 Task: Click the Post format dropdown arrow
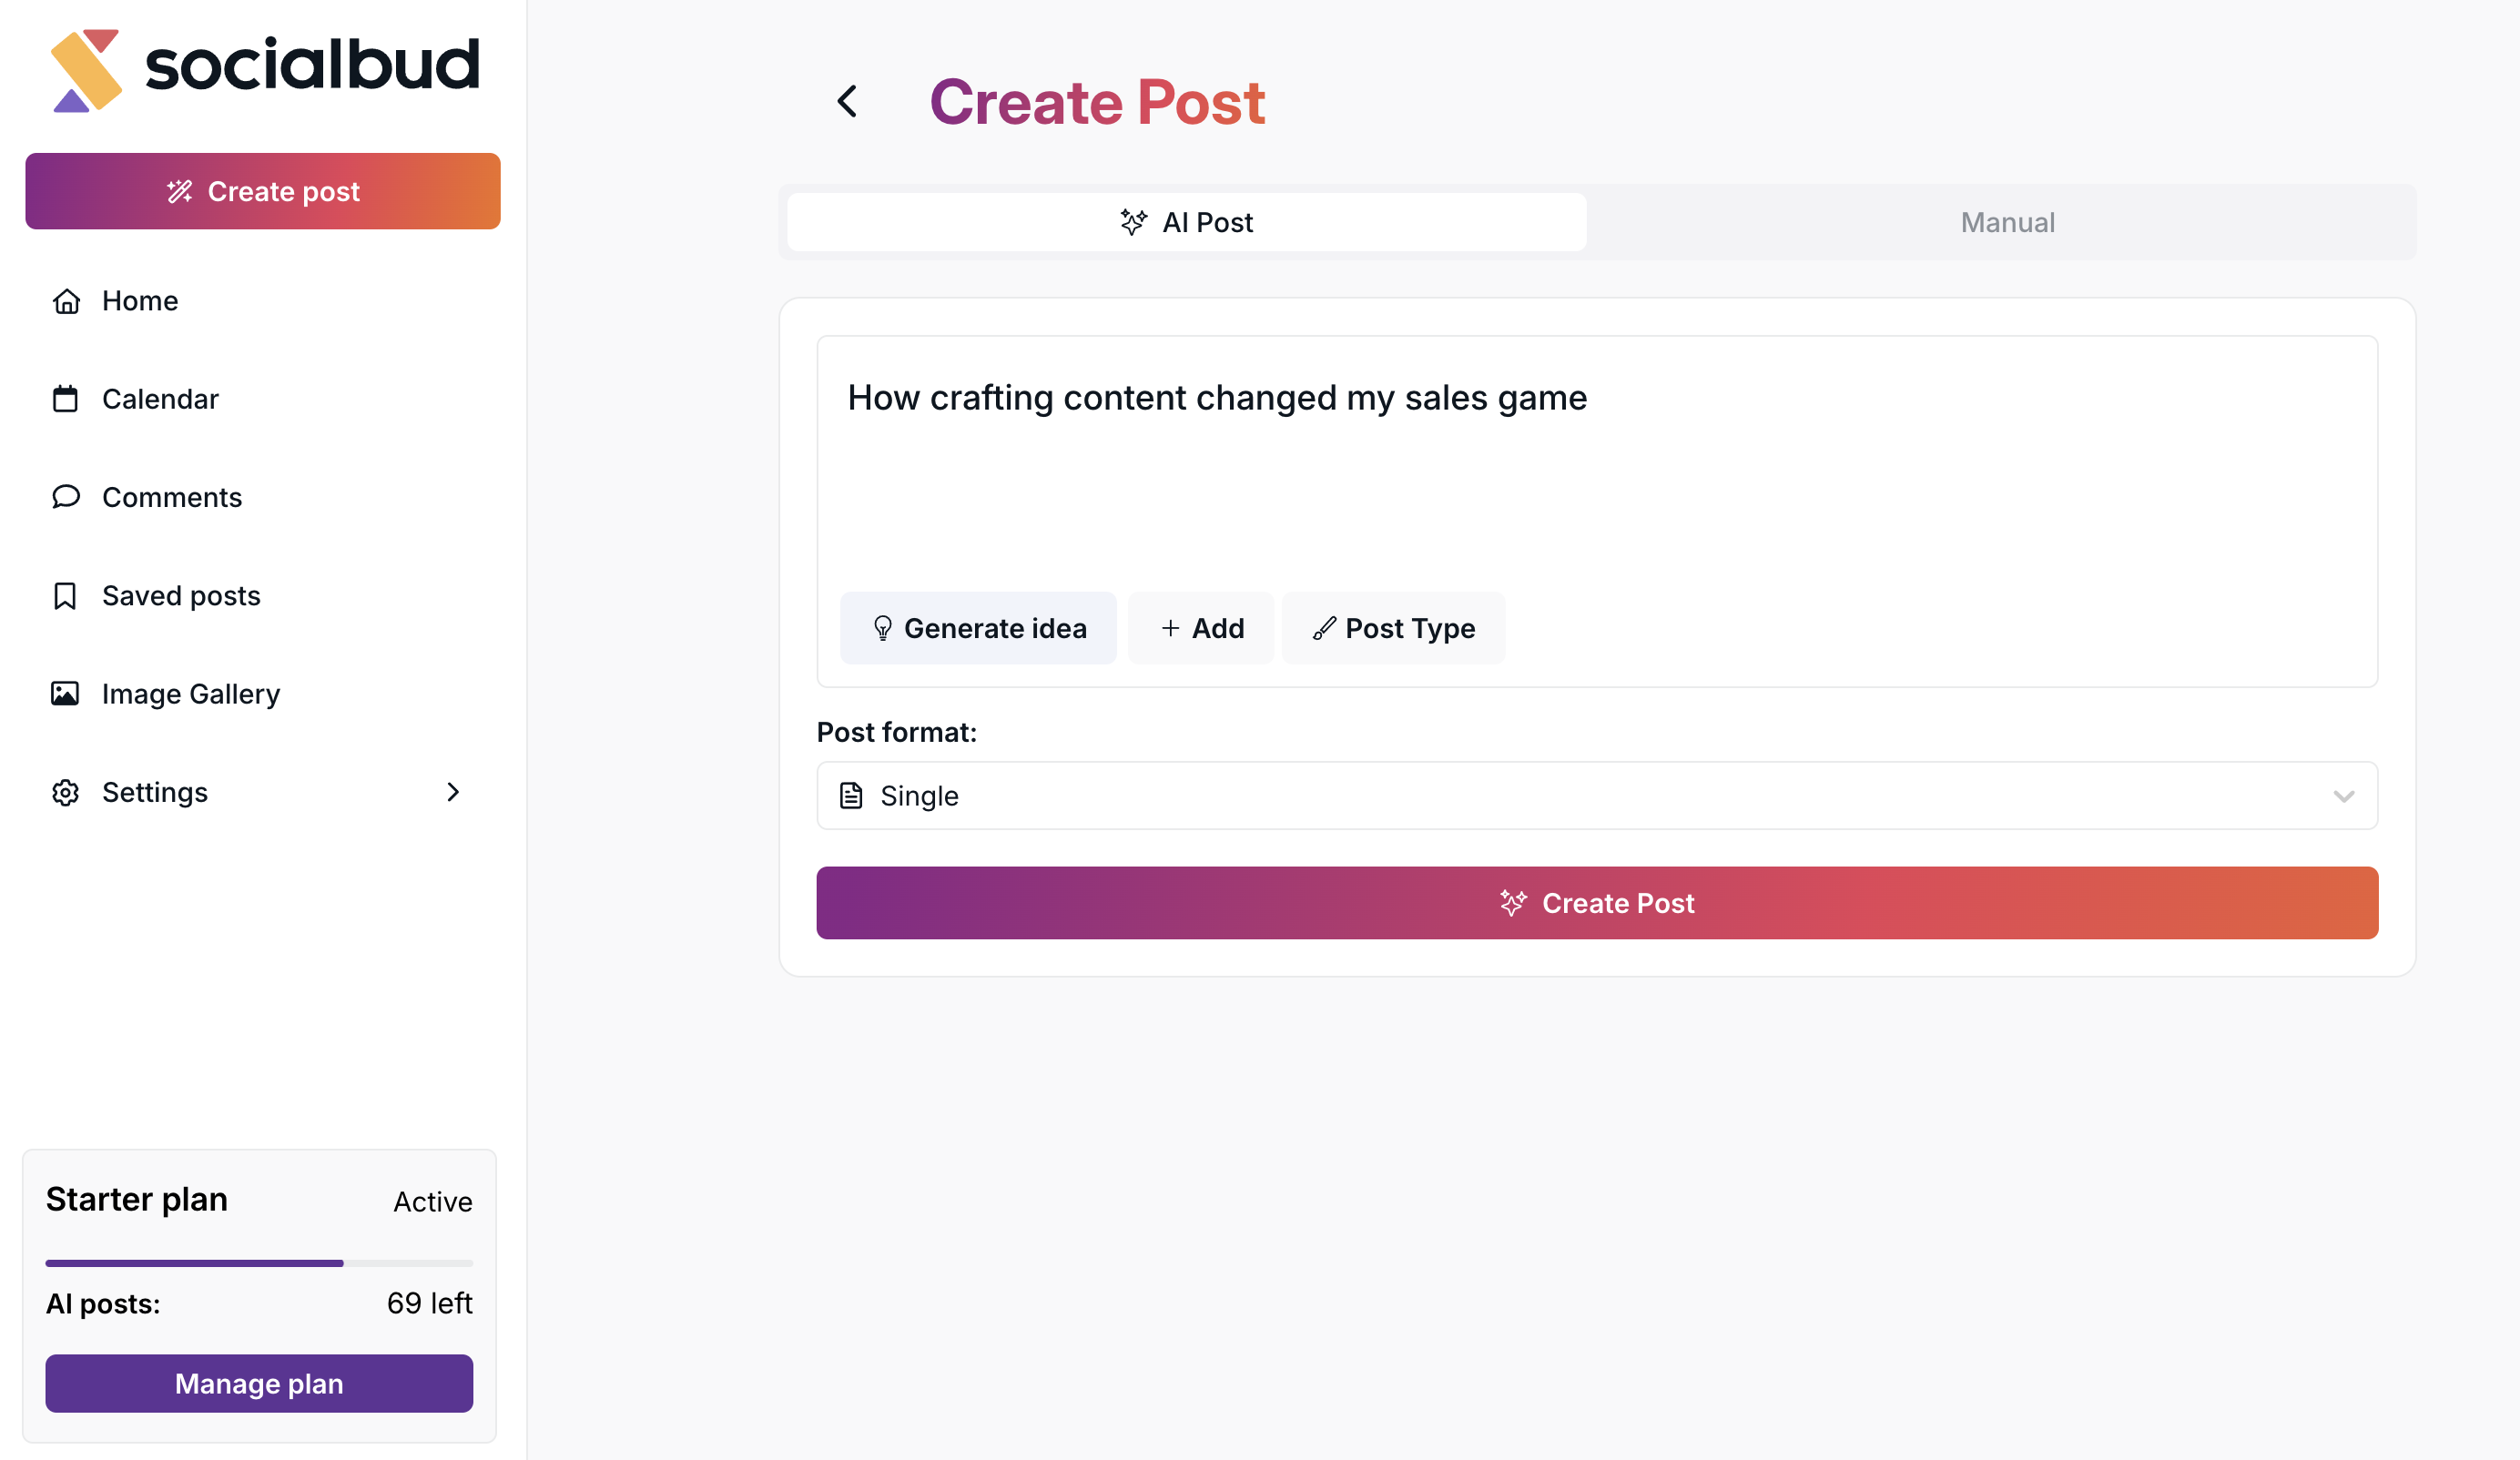2343,796
